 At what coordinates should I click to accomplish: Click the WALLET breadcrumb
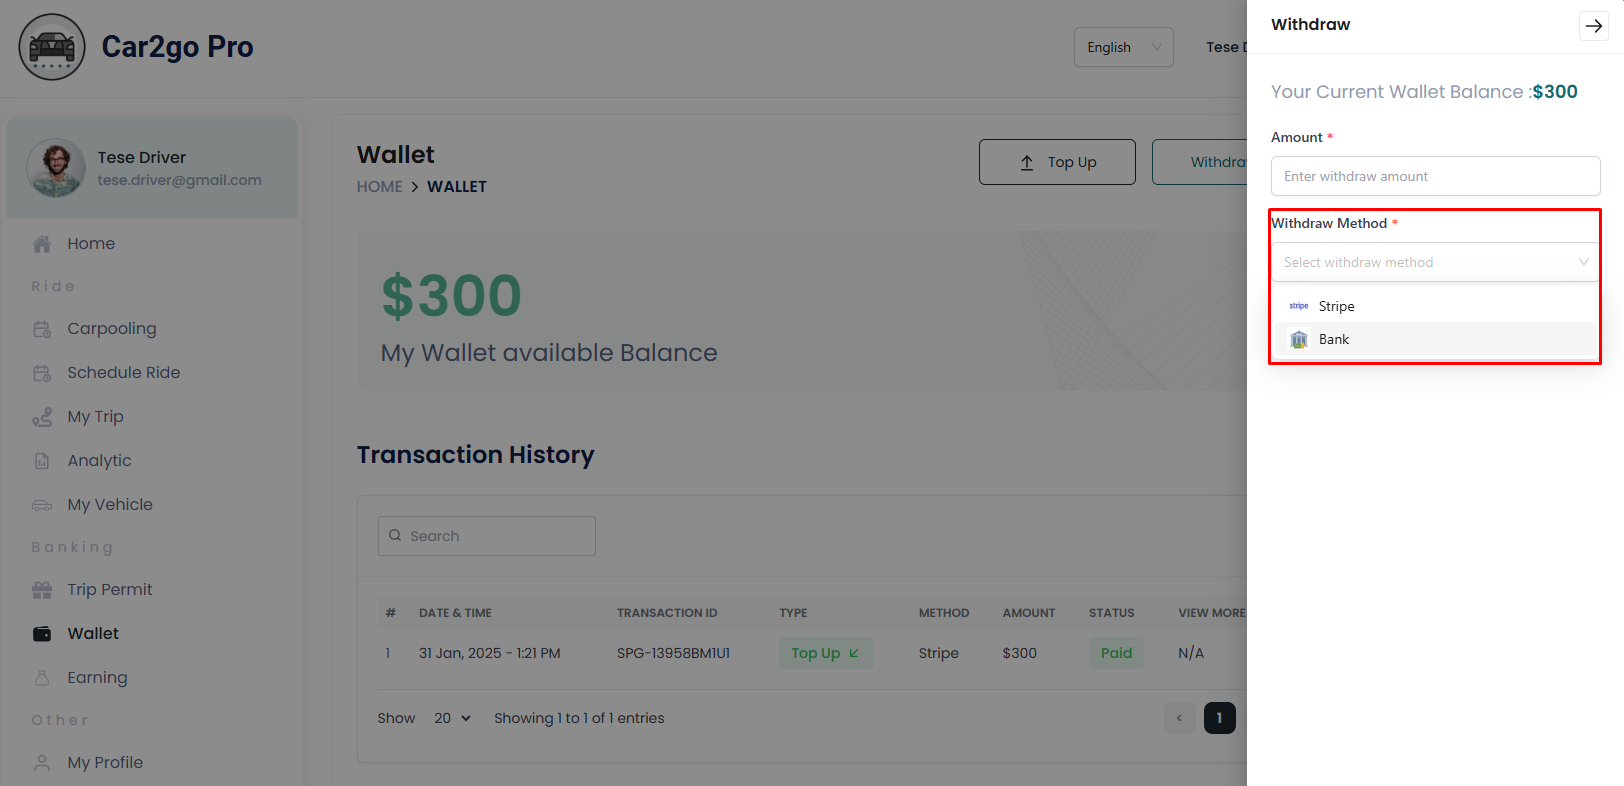pos(457,187)
